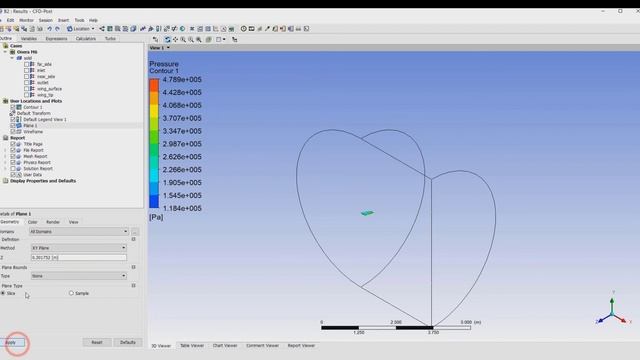Open the Color tab in details
640x360 pixels.
click(x=32, y=222)
